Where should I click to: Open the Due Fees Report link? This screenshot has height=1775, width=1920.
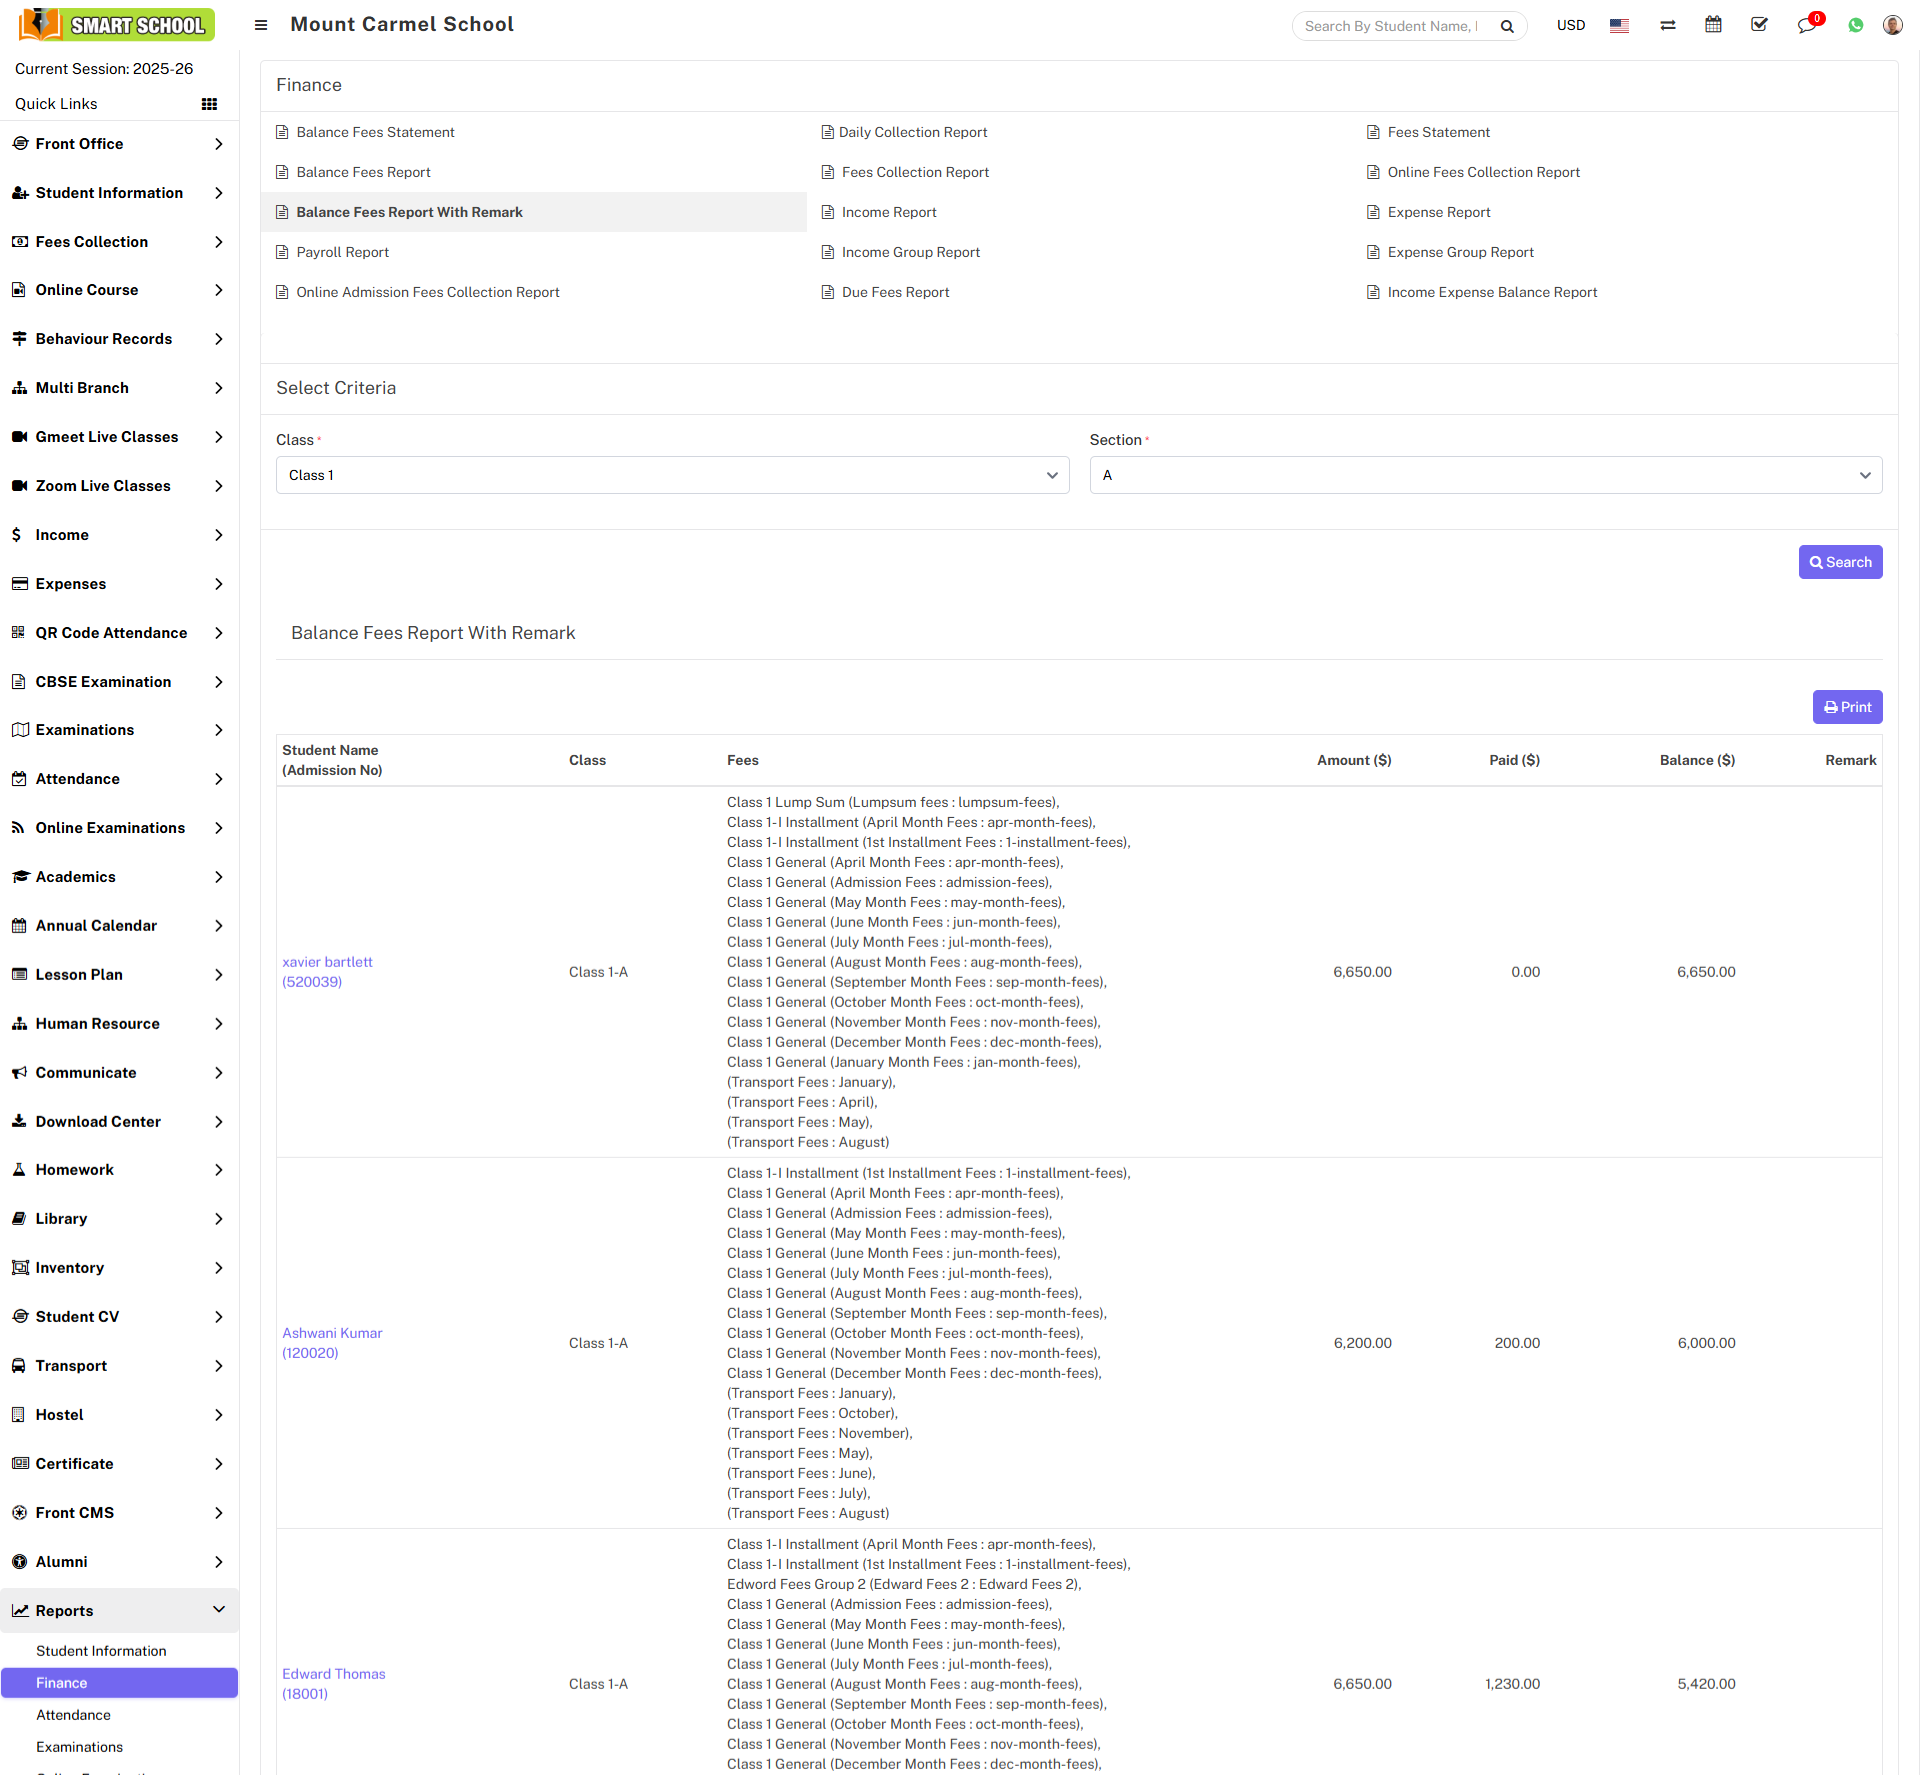[895, 292]
